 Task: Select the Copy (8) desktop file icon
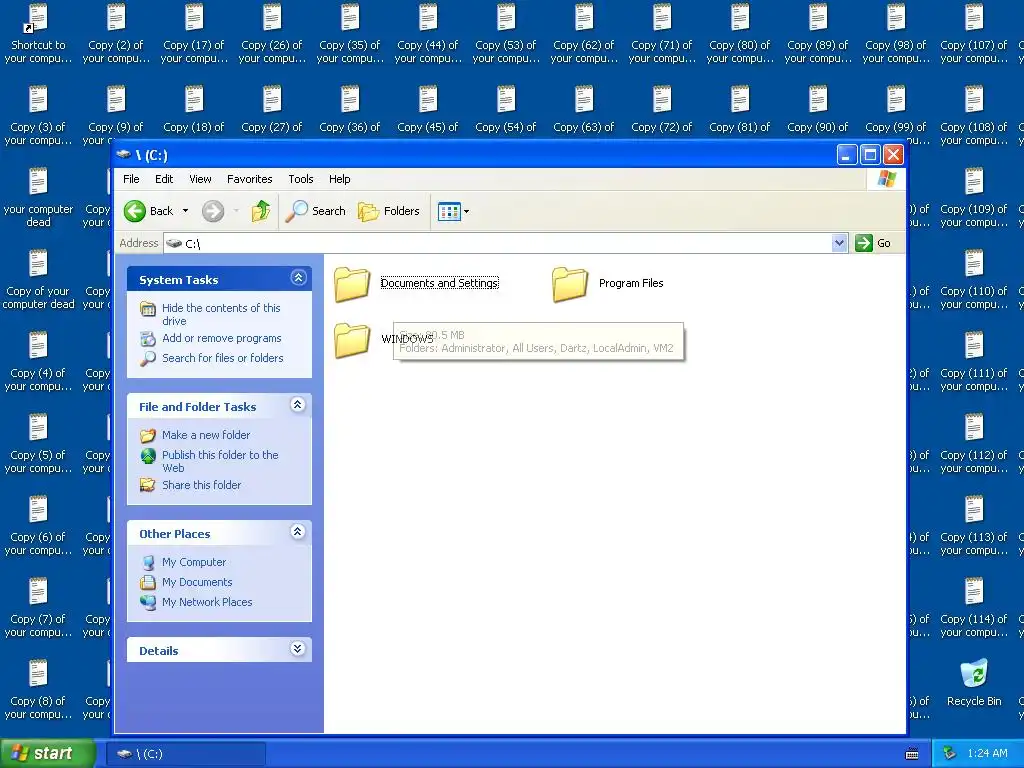pos(38,673)
